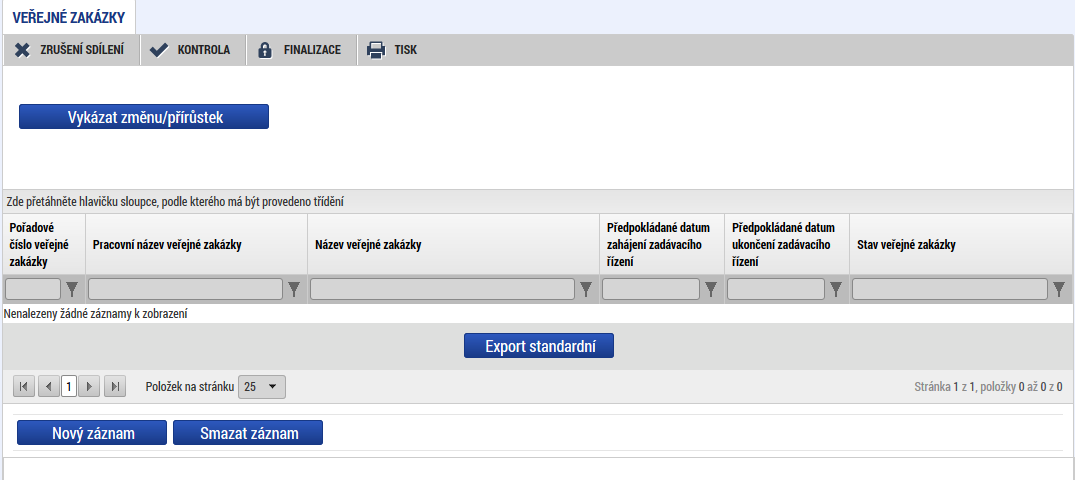Click the Finalizace lock icon

point(265,50)
